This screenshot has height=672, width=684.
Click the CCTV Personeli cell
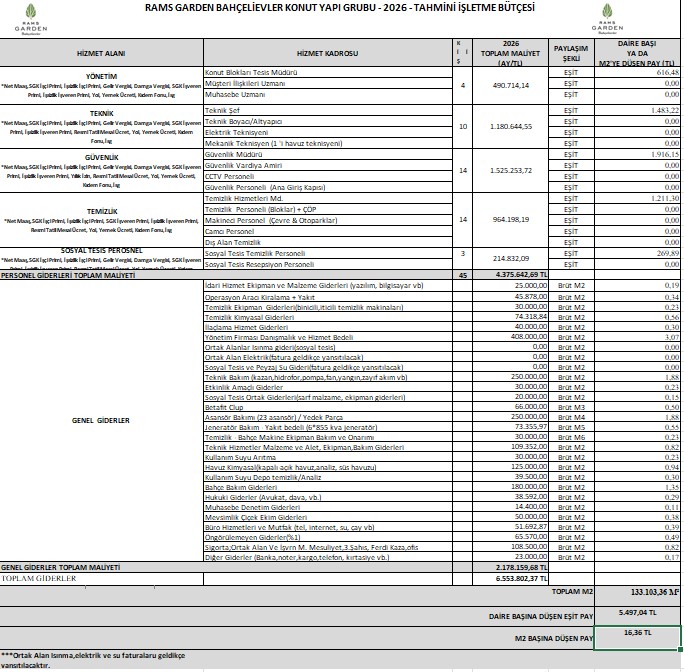328,176
